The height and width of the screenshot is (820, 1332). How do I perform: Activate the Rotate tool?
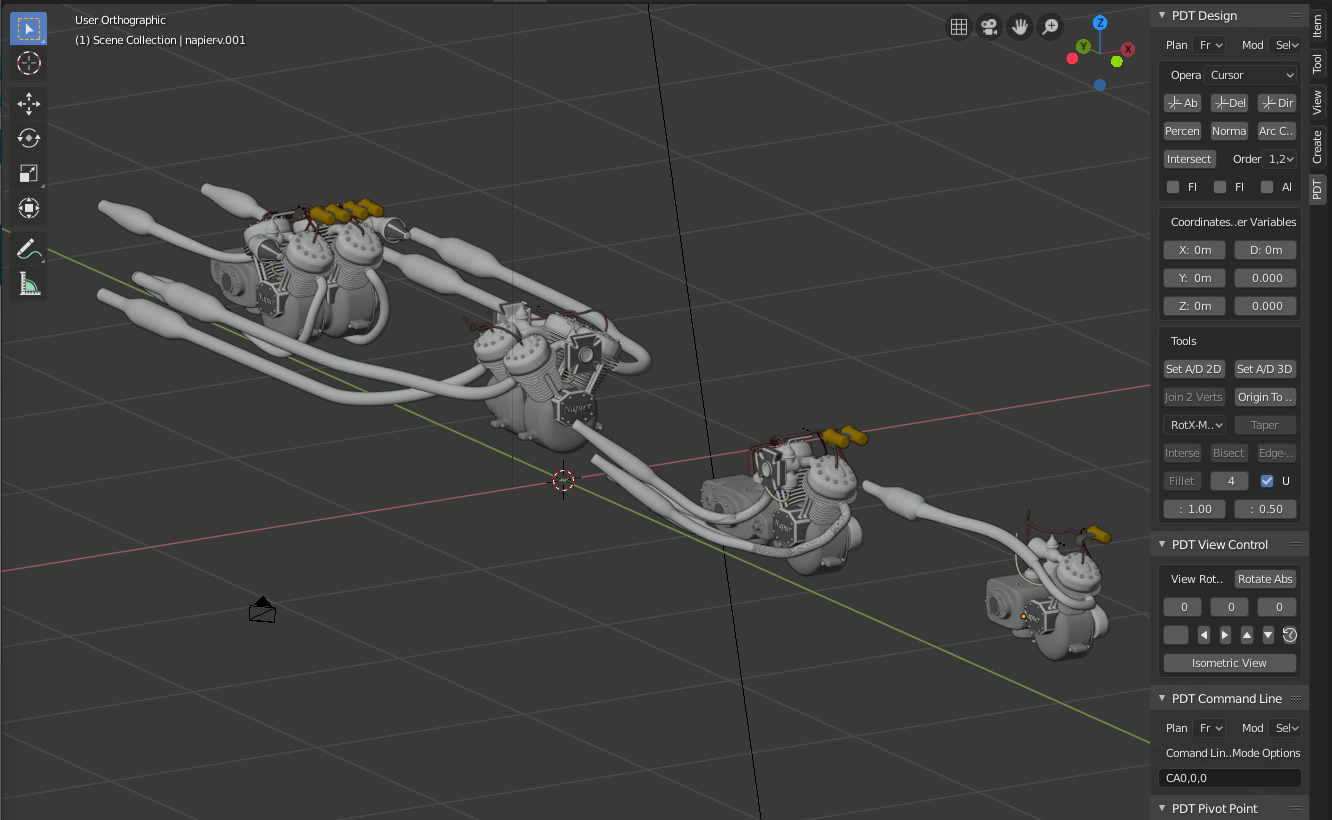(28, 138)
